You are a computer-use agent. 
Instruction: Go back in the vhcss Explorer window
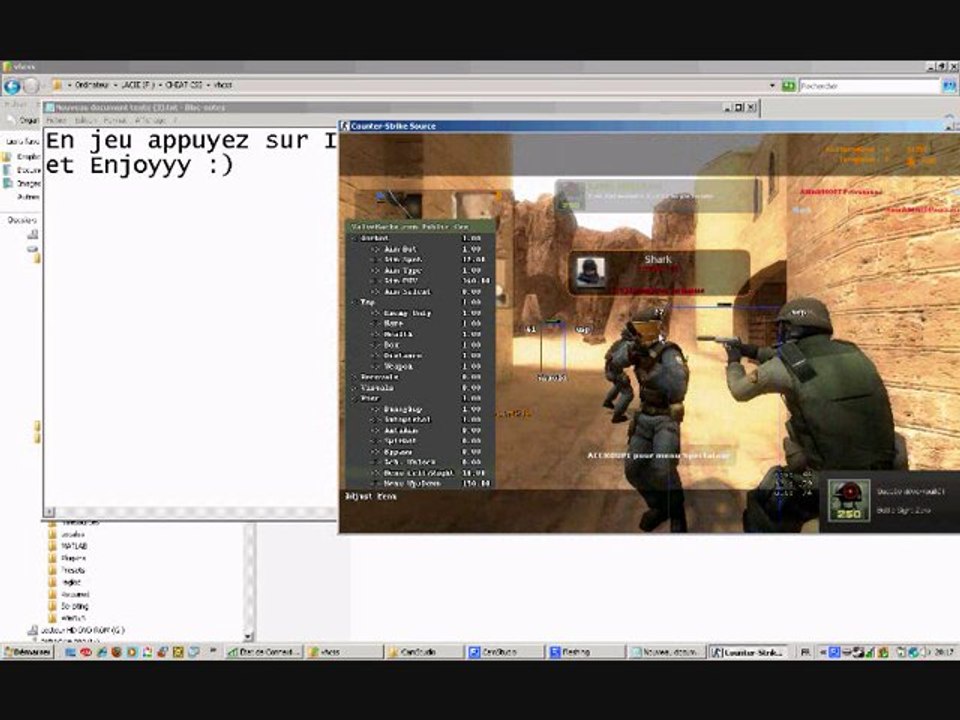(x=12, y=86)
